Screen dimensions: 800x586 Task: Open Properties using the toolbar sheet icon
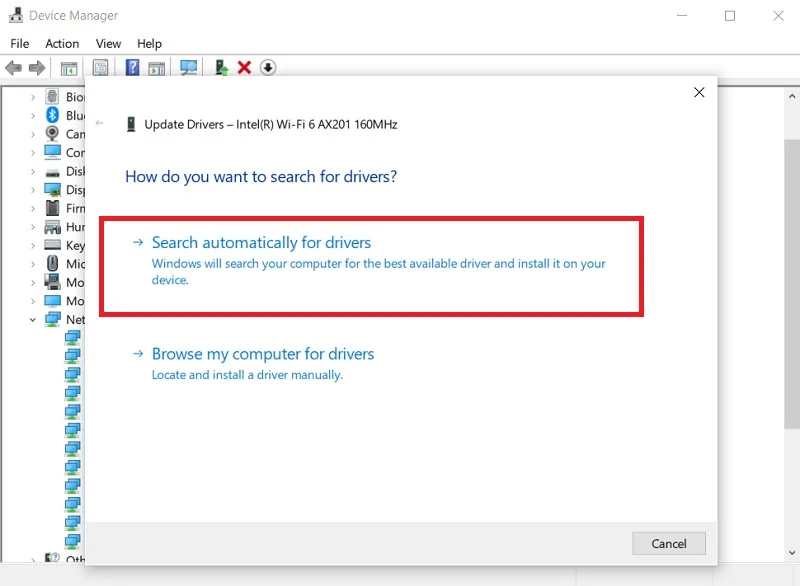tap(101, 67)
